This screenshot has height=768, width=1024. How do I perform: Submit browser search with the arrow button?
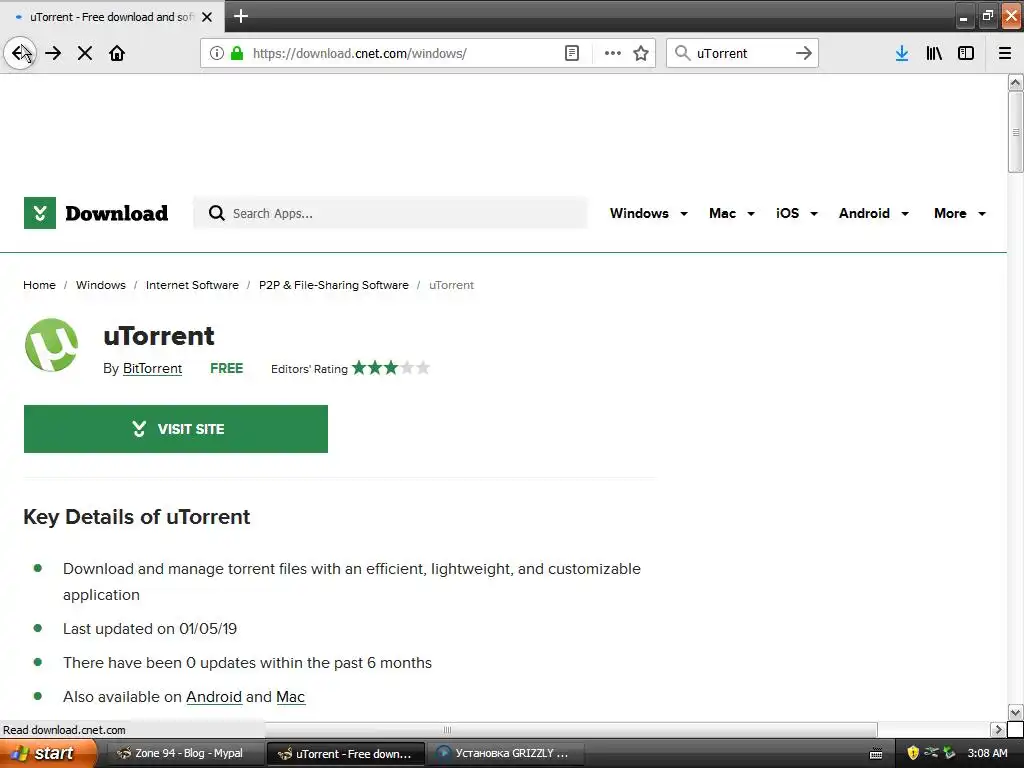804,53
